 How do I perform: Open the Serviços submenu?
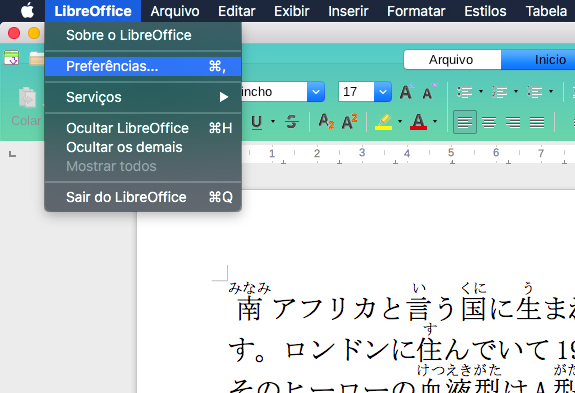coord(143,97)
